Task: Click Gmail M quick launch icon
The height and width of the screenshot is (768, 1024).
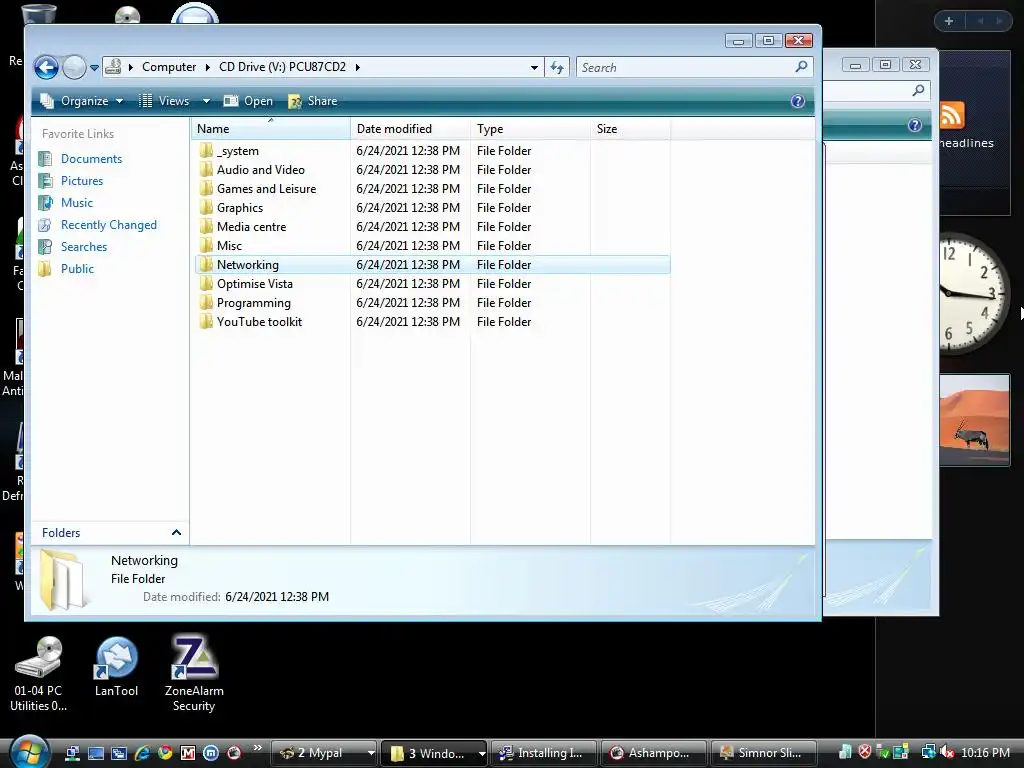Action: [x=187, y=753]
